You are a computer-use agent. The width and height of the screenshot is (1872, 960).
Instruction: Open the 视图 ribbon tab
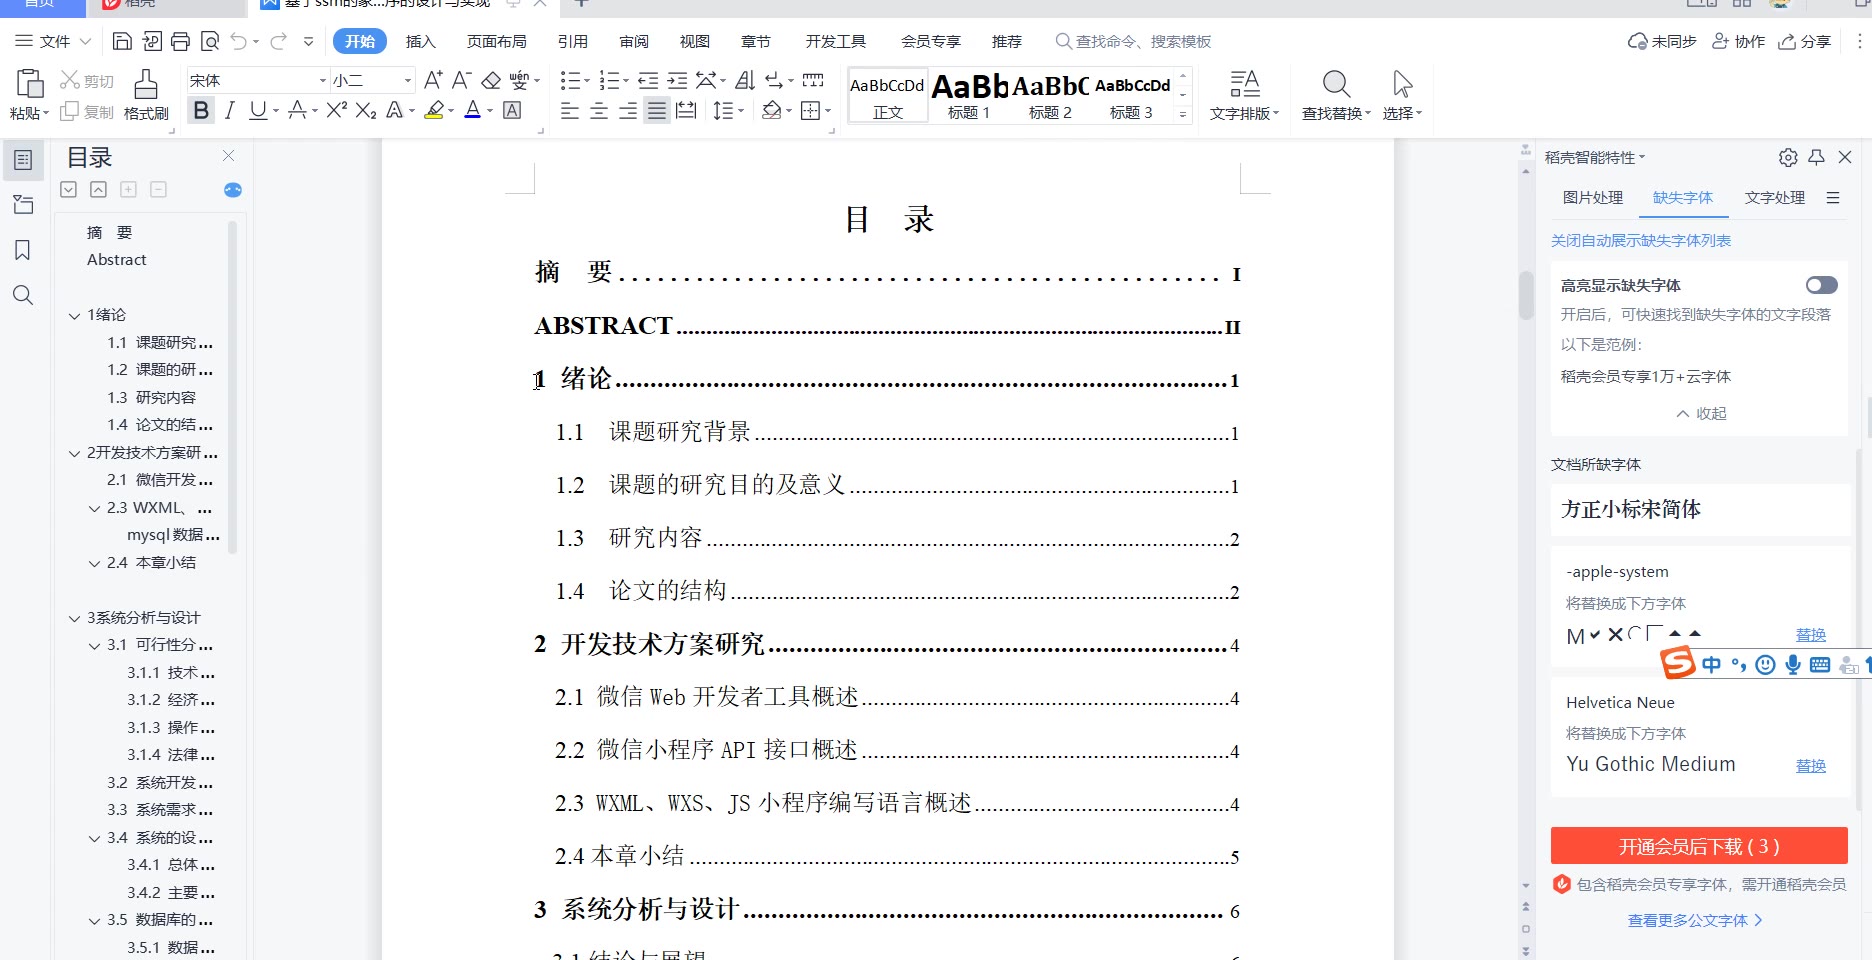tap(695, 41)
